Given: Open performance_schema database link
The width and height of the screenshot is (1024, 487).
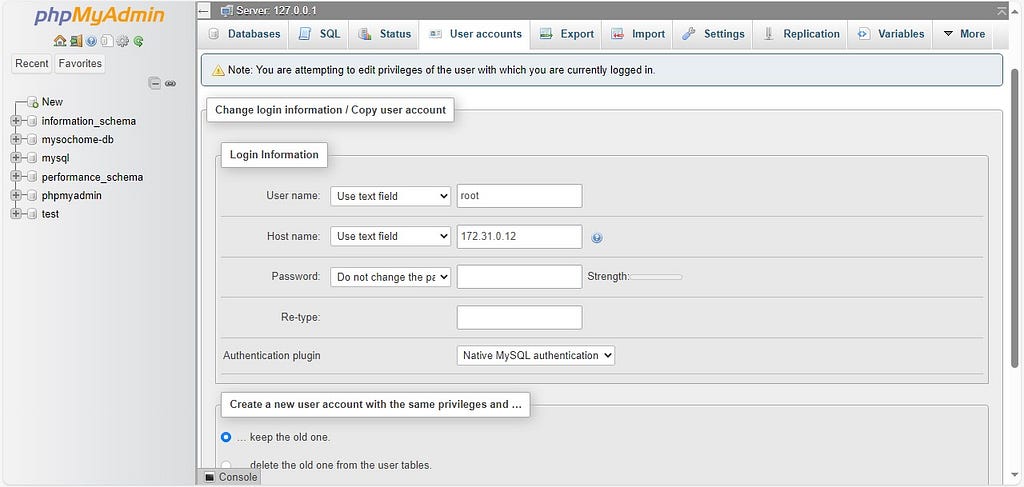Looking at the screenshot, I should 92,177.
